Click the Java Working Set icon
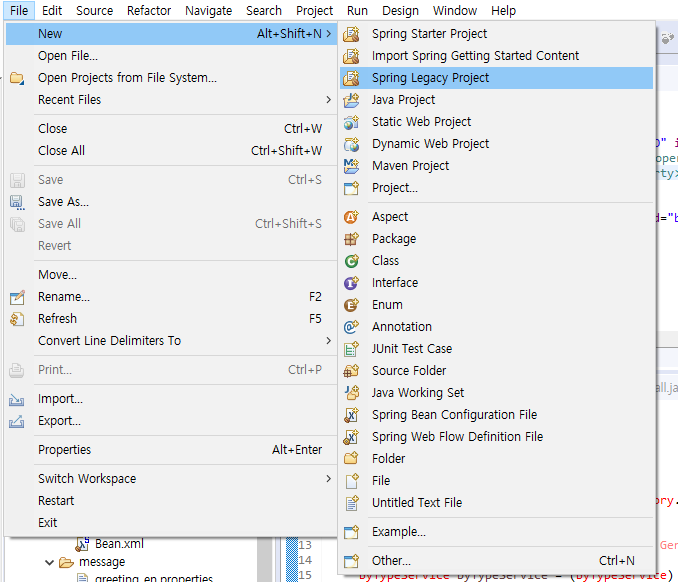The image size is (678, 582). coord(351,393)
